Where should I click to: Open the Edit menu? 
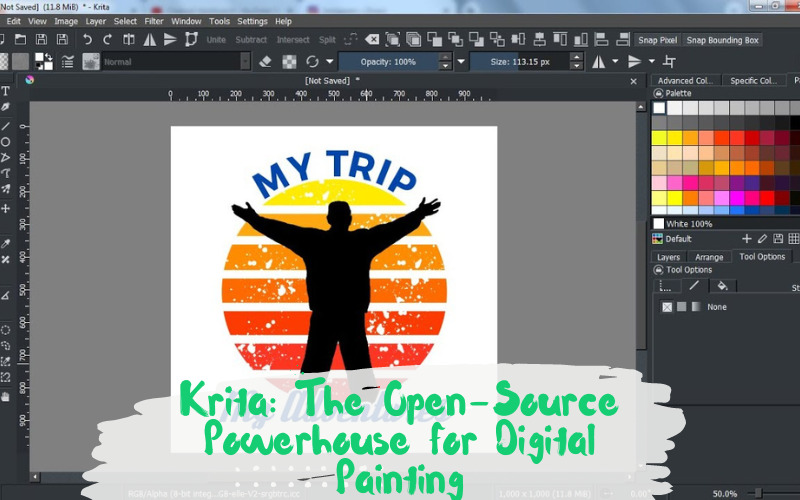(13, 21)
